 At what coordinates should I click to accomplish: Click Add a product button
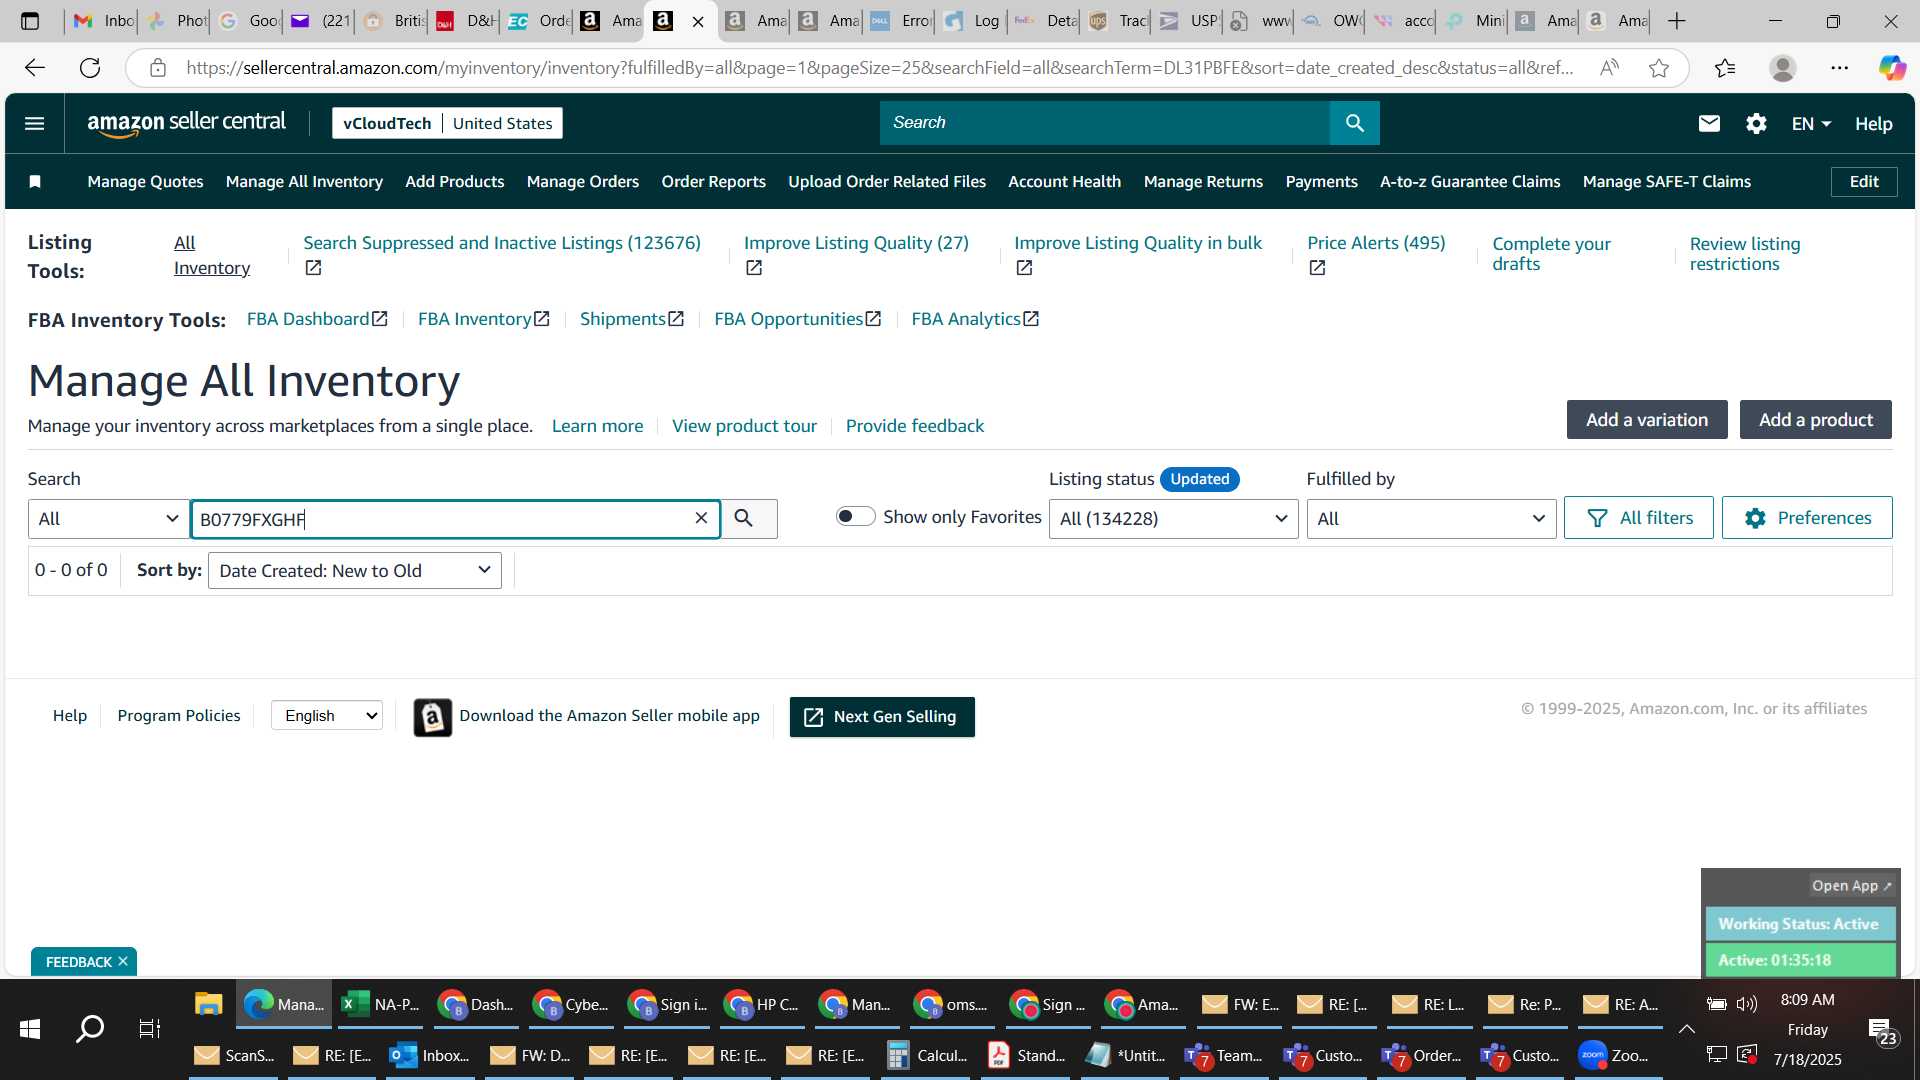click(1815, 420)
